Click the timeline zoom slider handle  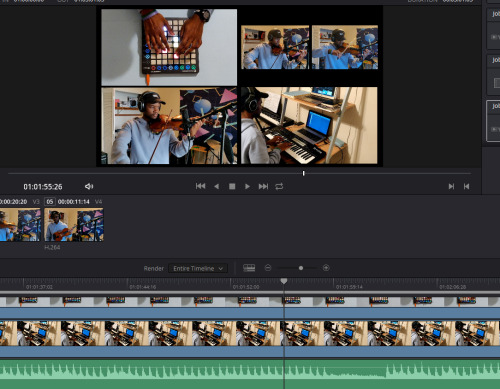301,268
